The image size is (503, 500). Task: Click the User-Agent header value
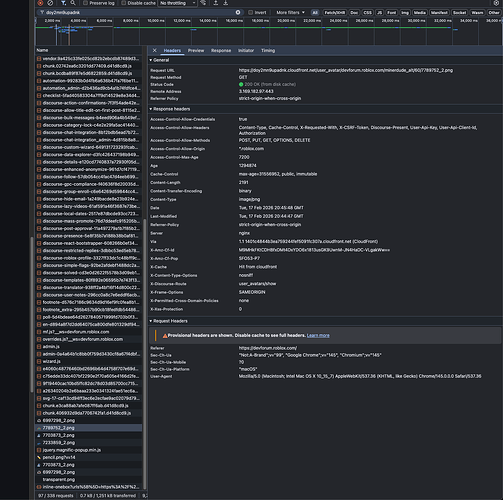[360, 376]
